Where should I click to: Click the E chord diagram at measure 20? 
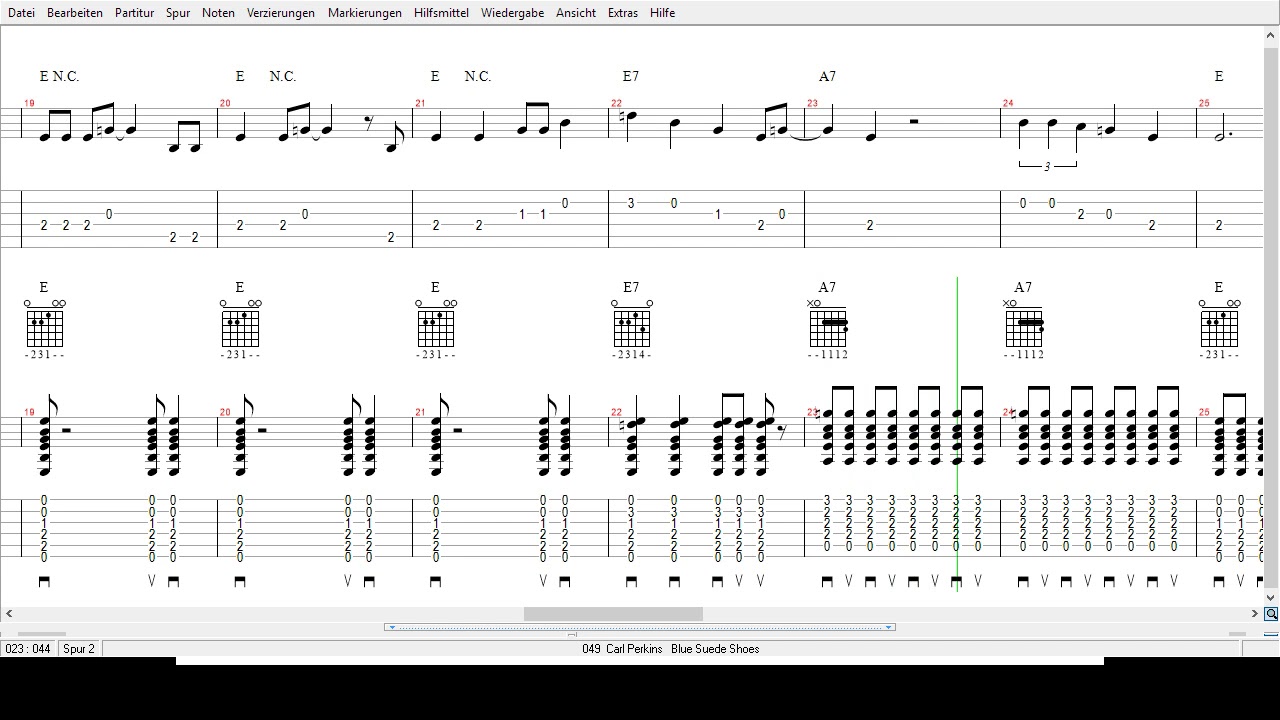coord(241,328)
